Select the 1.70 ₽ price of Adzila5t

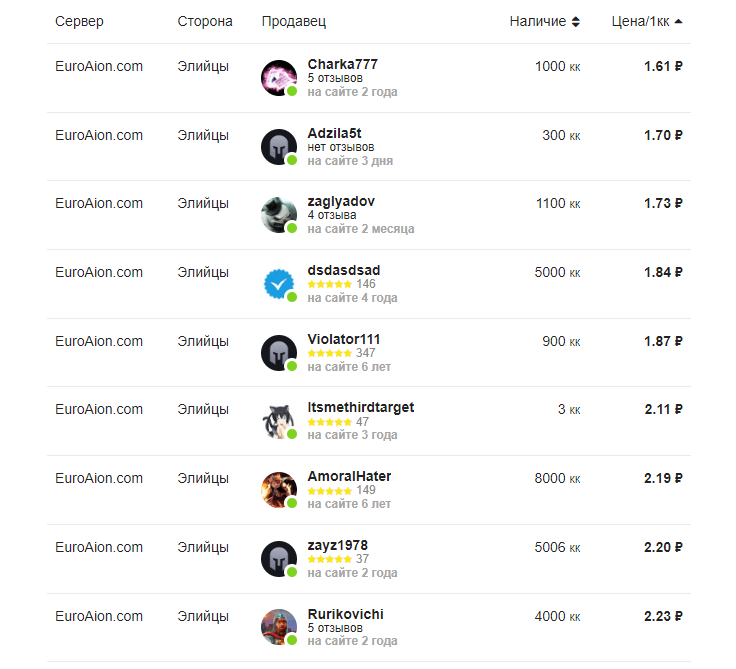tap(663, 135)
